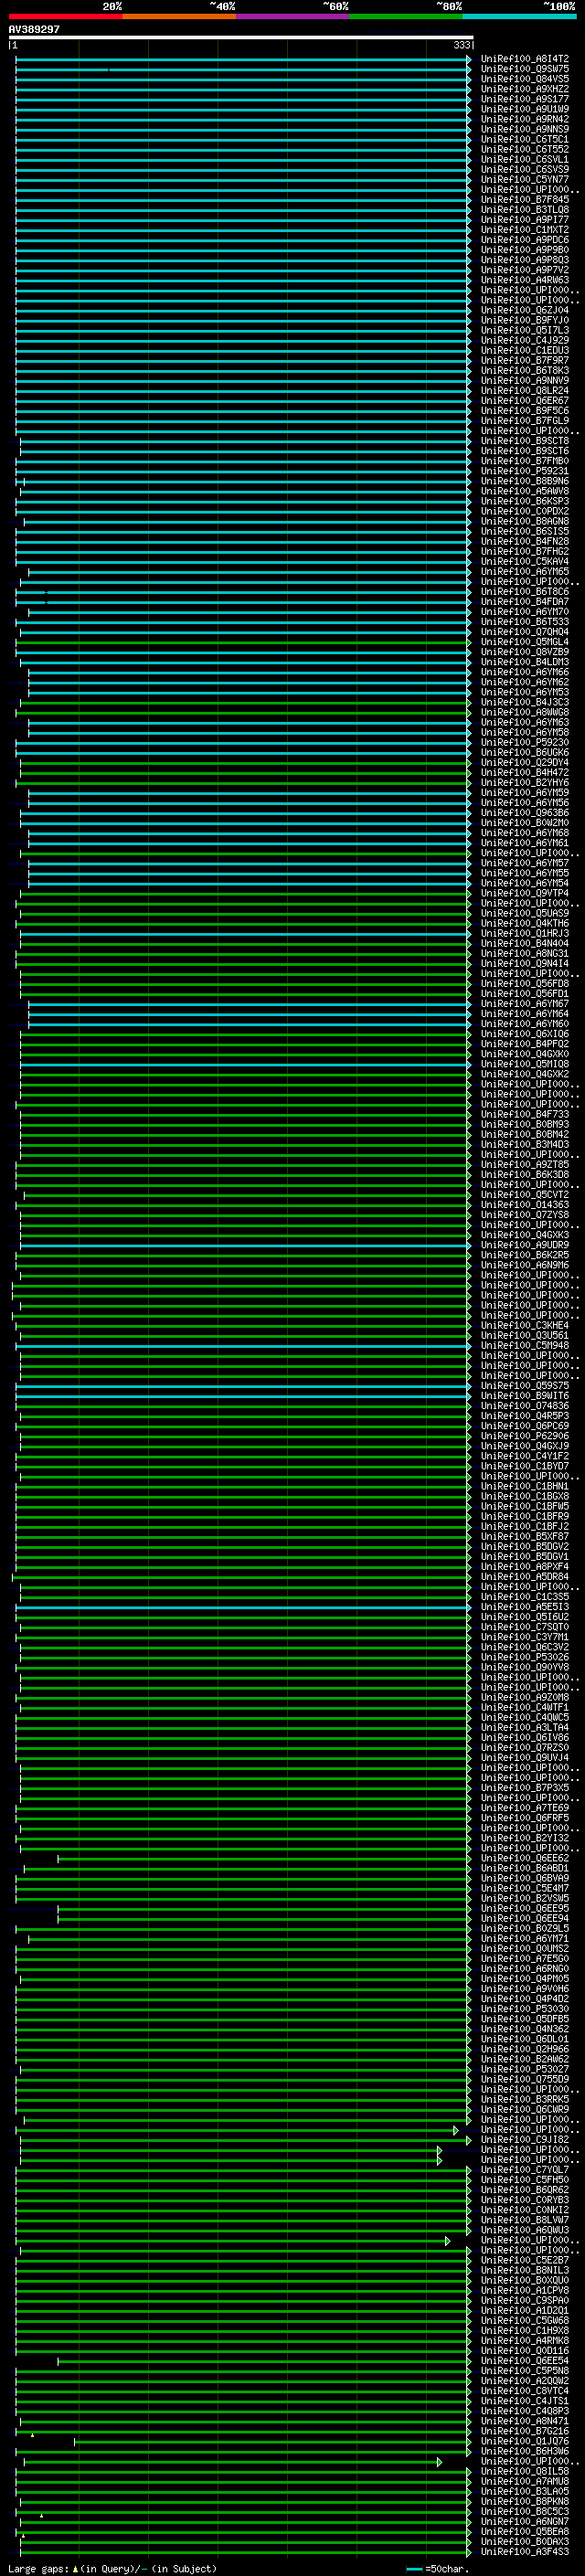The width and height of the screenshot is (585, 2576).
Task: Select the UniRef100_A9PI77 entry
Action: [x=525, y=219]
